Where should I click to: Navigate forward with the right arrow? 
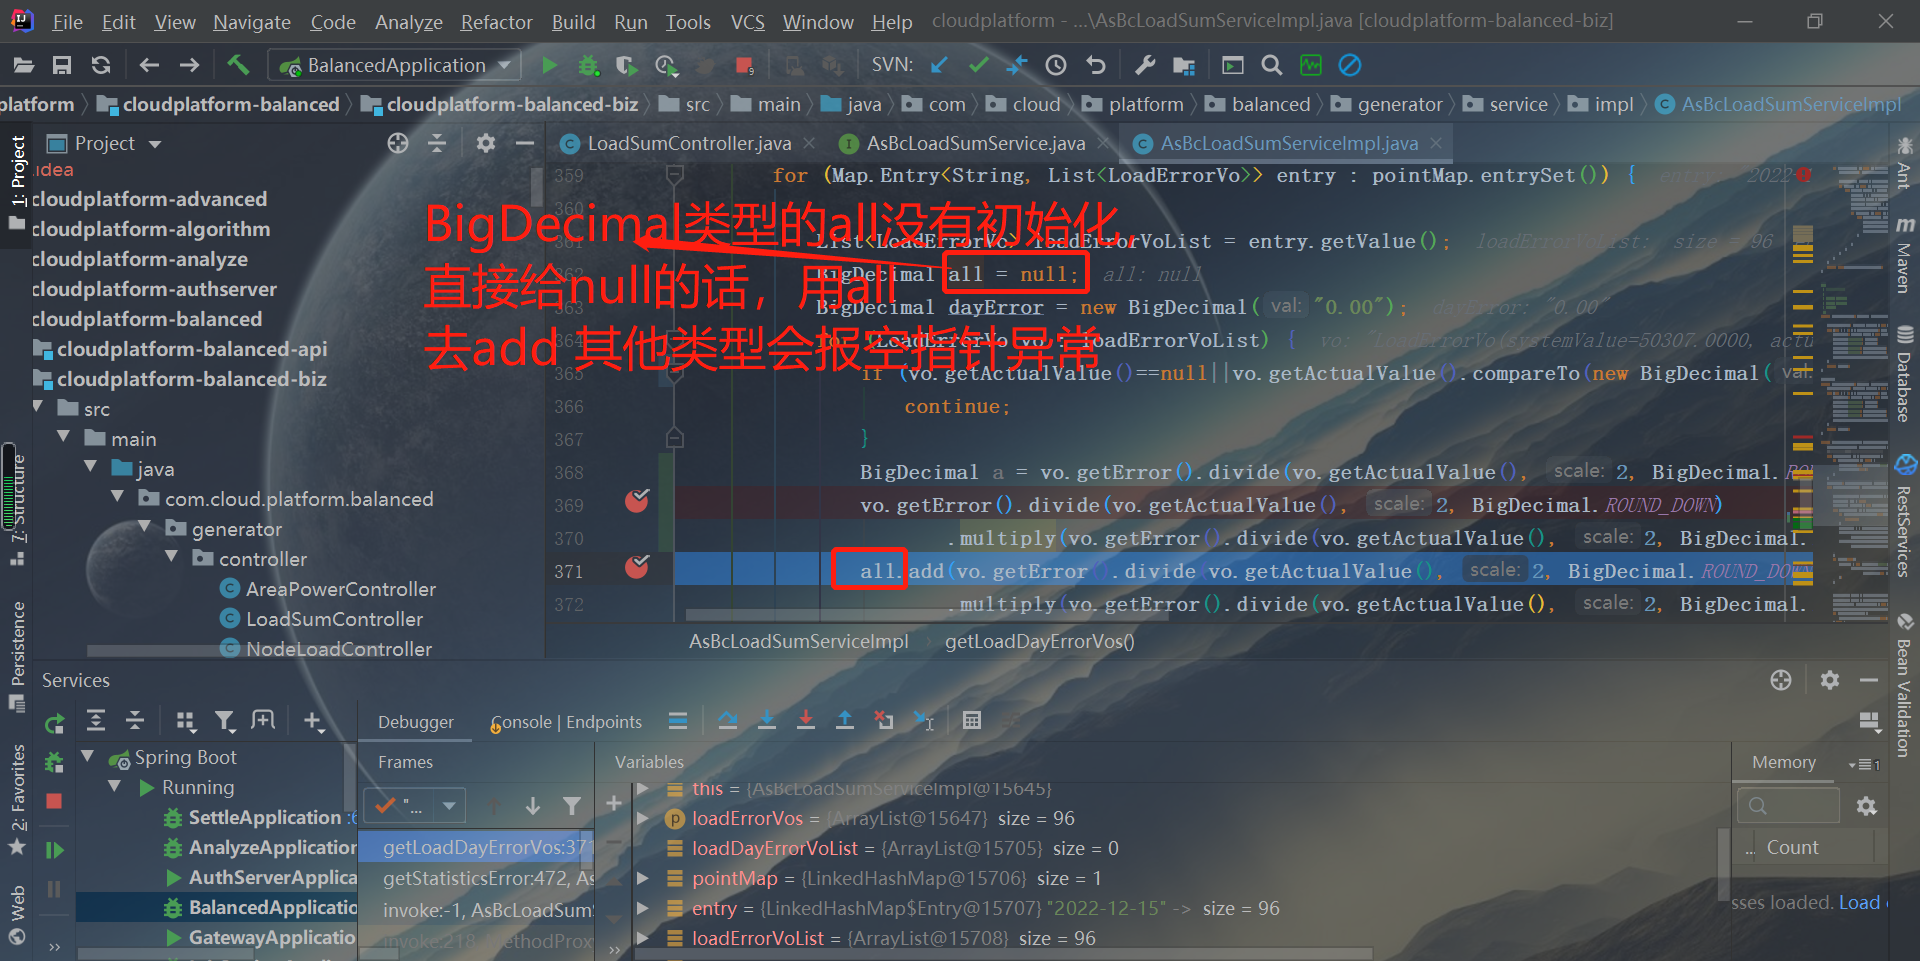[189, 66]
